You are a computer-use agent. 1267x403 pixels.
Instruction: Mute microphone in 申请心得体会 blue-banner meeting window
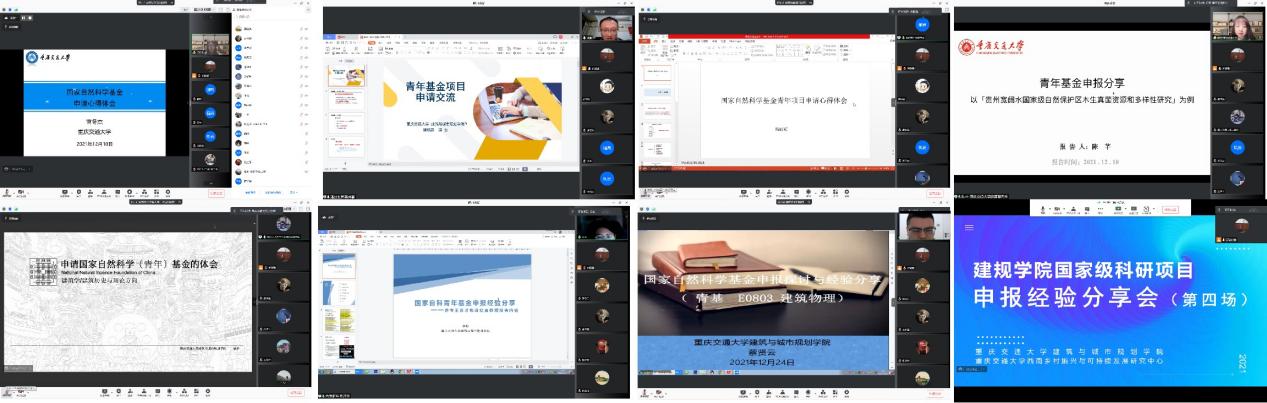pos(7,192)
